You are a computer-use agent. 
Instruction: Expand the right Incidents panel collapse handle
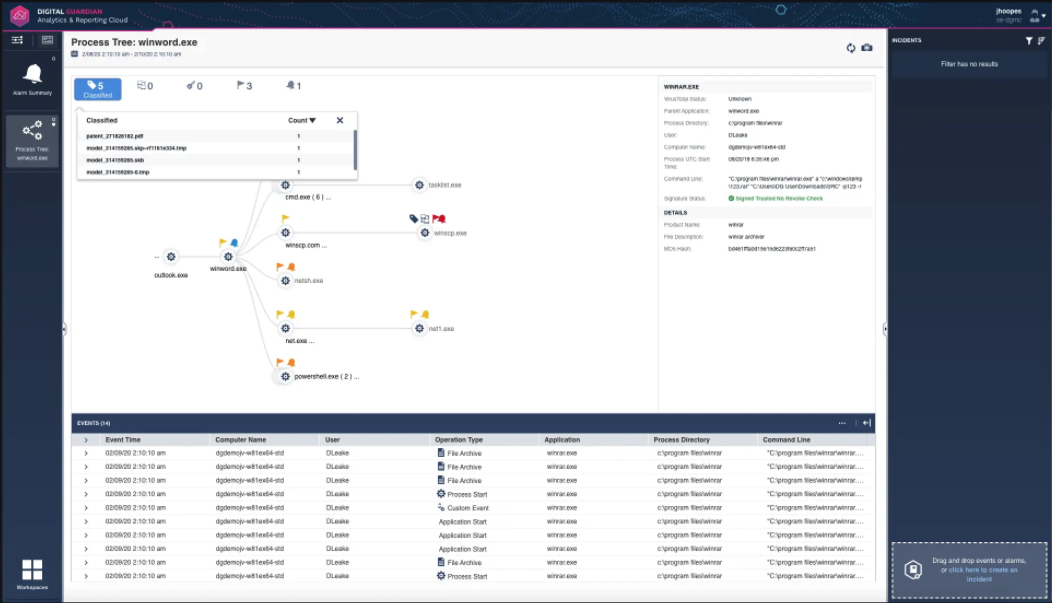click(885, 329)
